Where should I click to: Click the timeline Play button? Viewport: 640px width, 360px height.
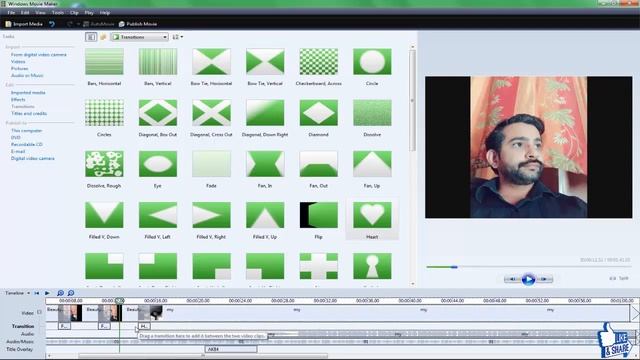click(47, 293)
